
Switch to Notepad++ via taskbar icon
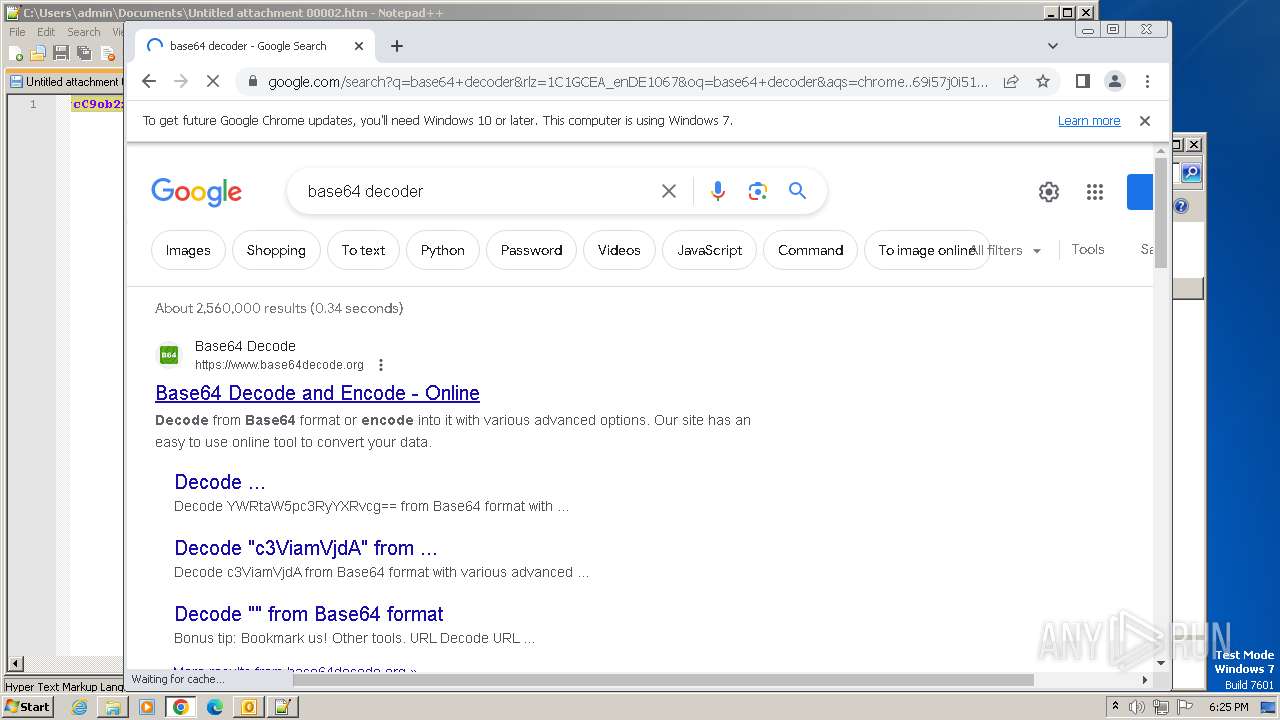tap(282, 707)
